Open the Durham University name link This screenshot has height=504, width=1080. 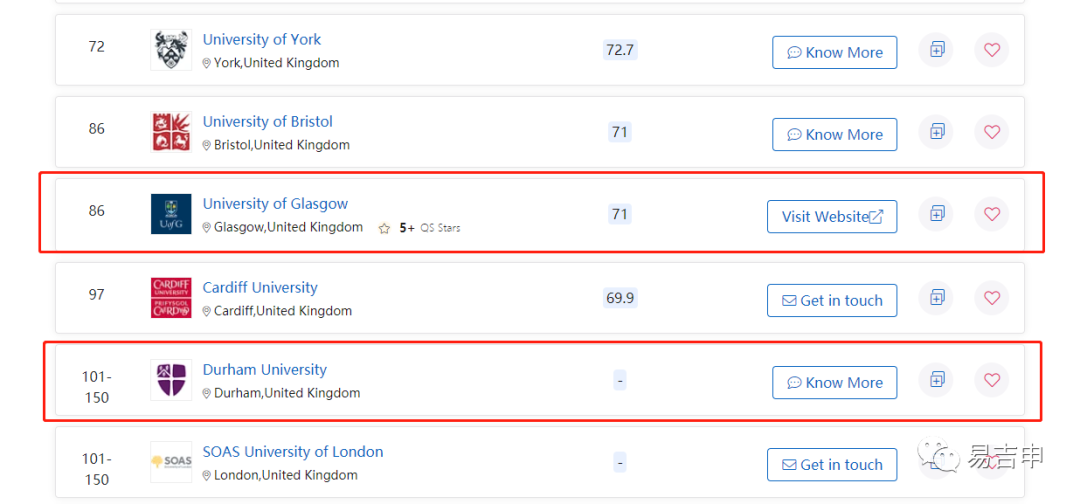pos(264,370)
